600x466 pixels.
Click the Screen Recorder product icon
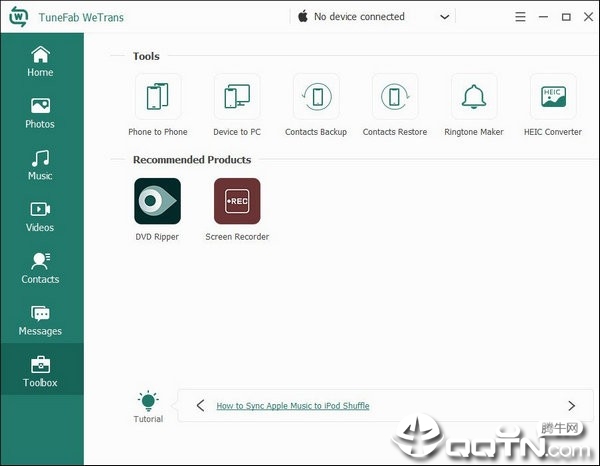tap(237, 201)
